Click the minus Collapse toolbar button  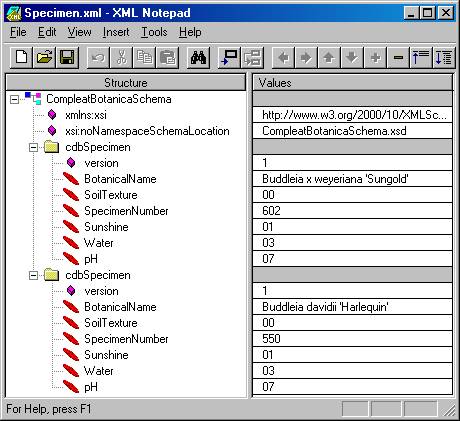(x=398, y=58)
